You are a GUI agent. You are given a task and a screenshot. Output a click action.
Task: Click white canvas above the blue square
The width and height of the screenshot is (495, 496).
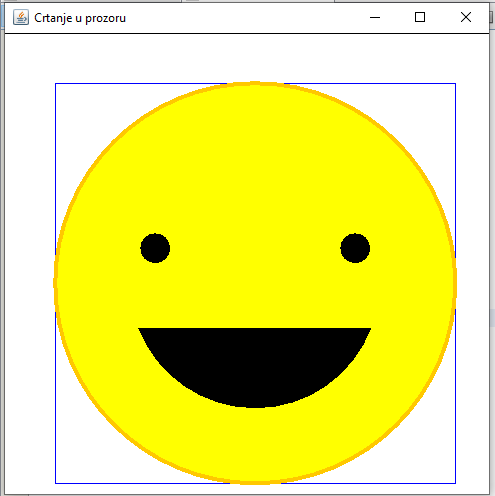pos(247,57)
